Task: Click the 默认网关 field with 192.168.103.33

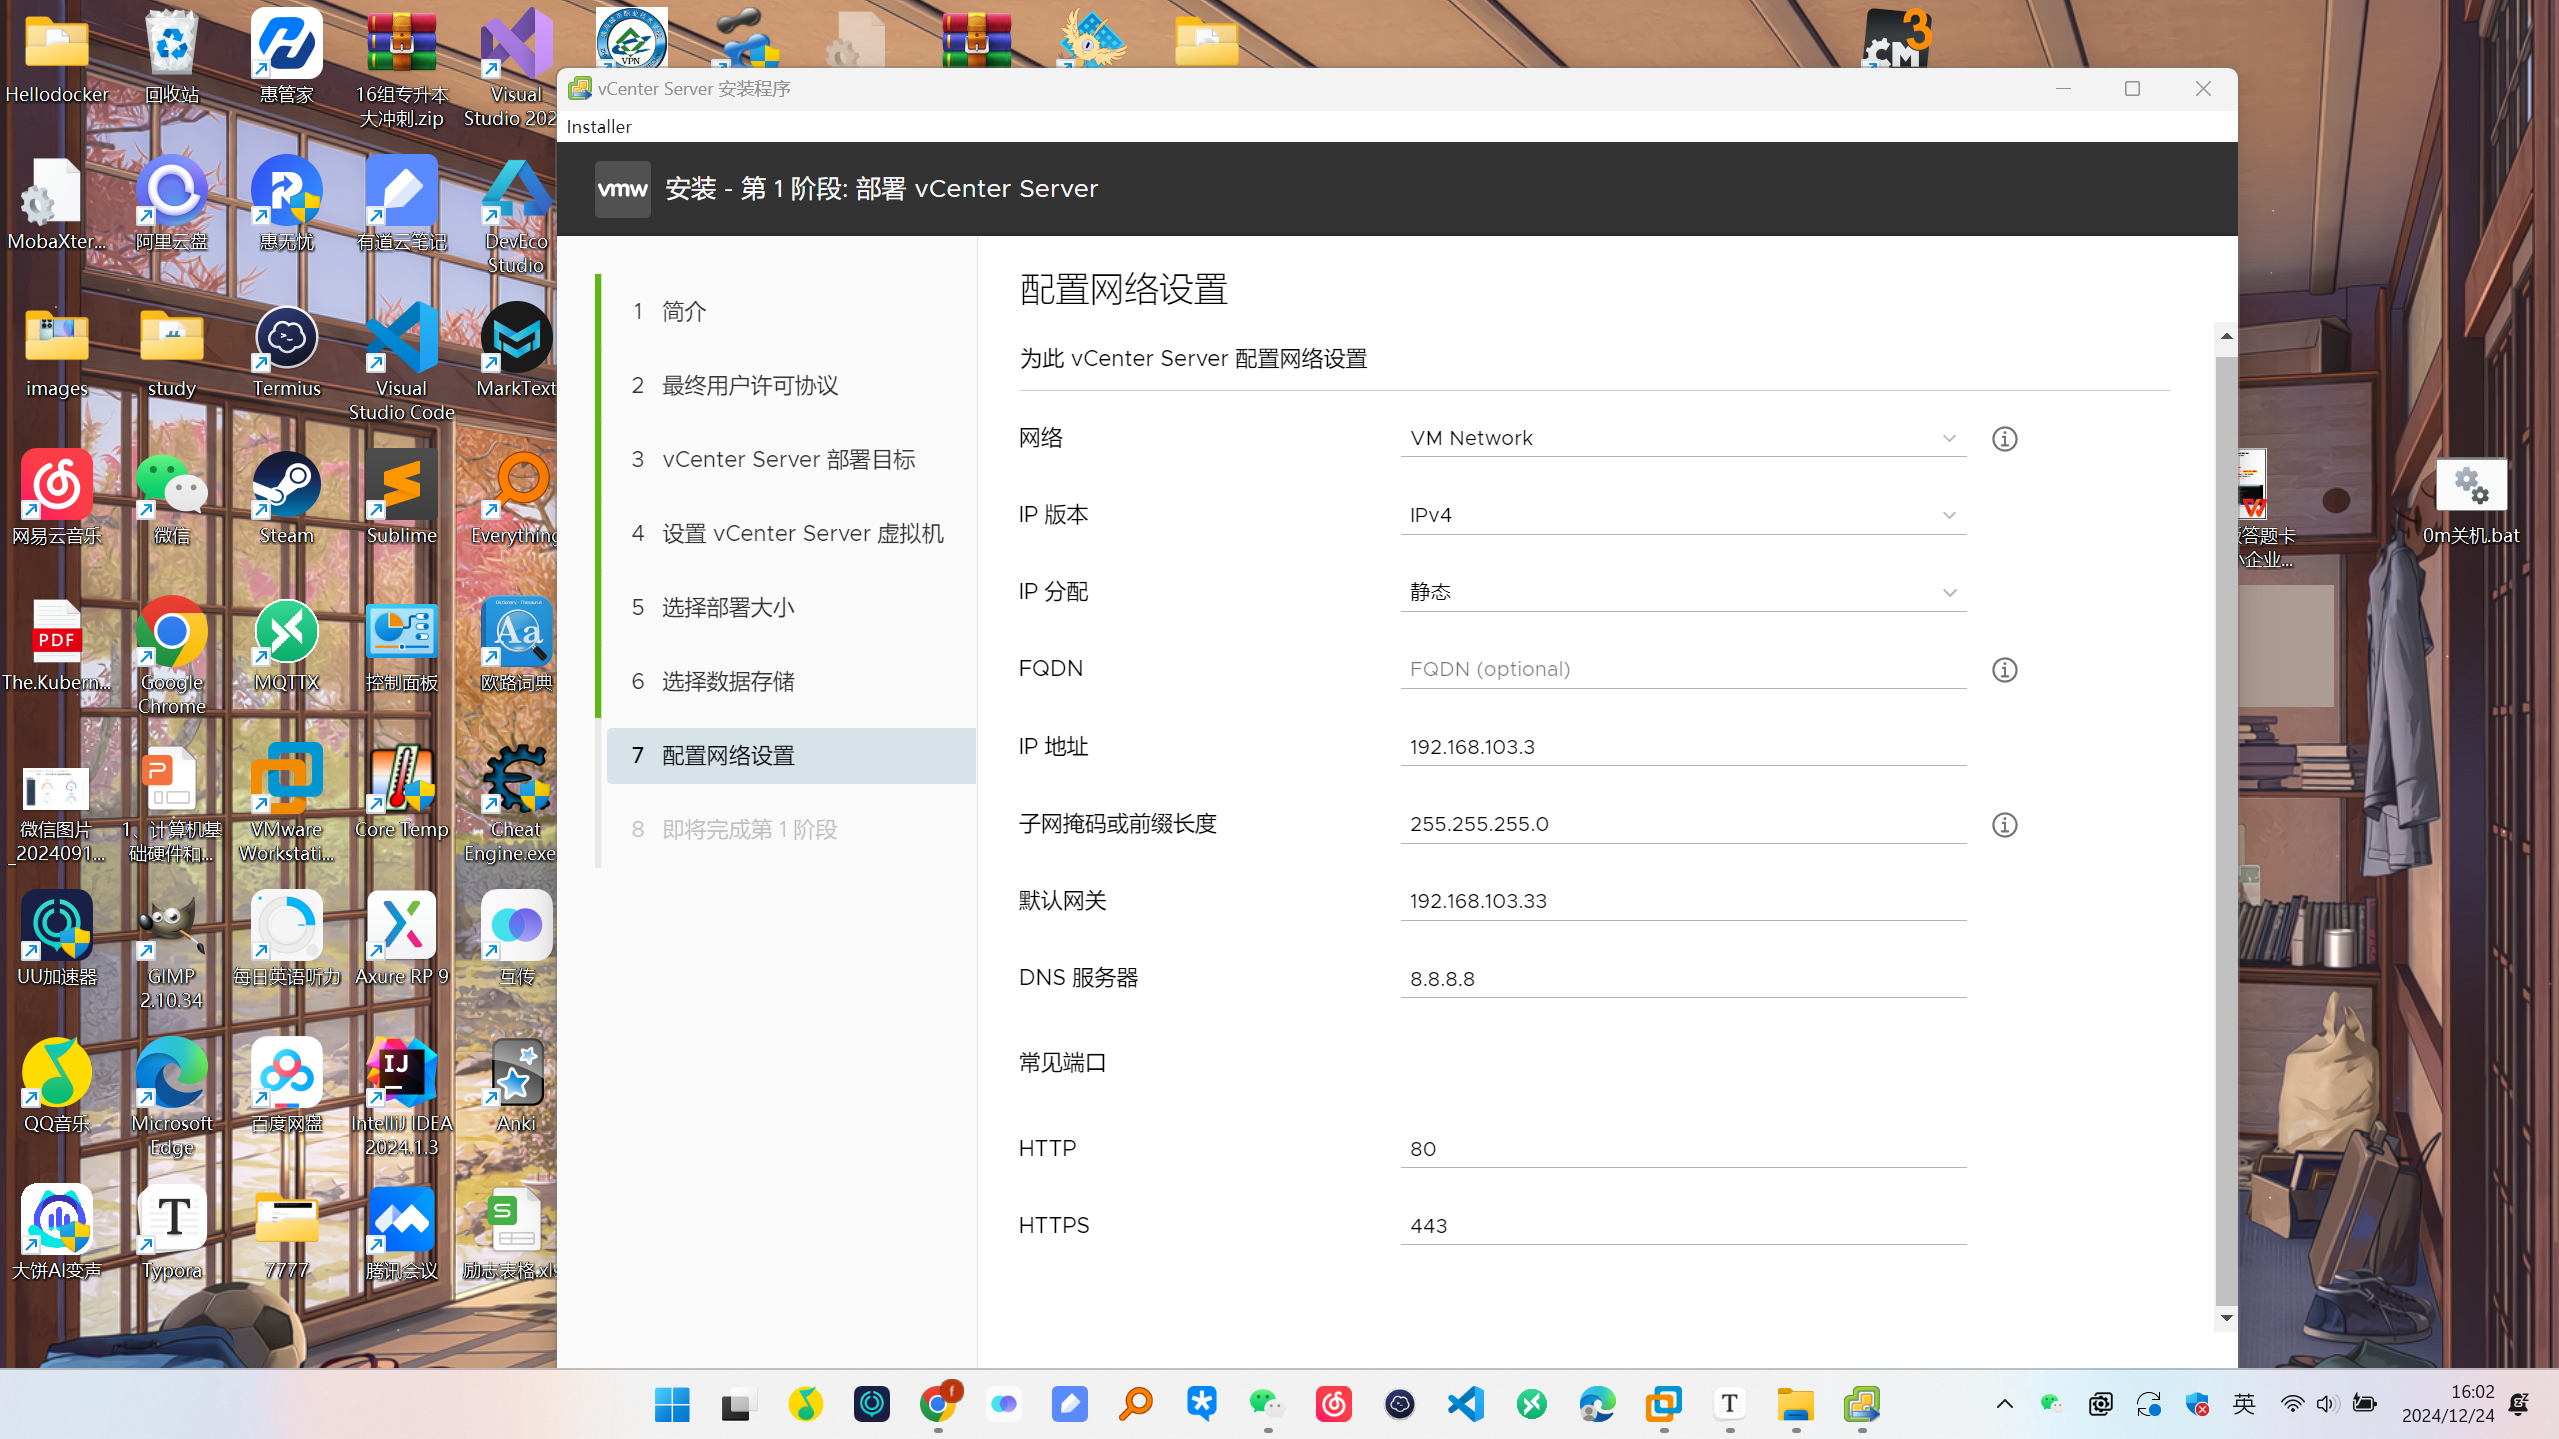Action: coord(1682,901)
